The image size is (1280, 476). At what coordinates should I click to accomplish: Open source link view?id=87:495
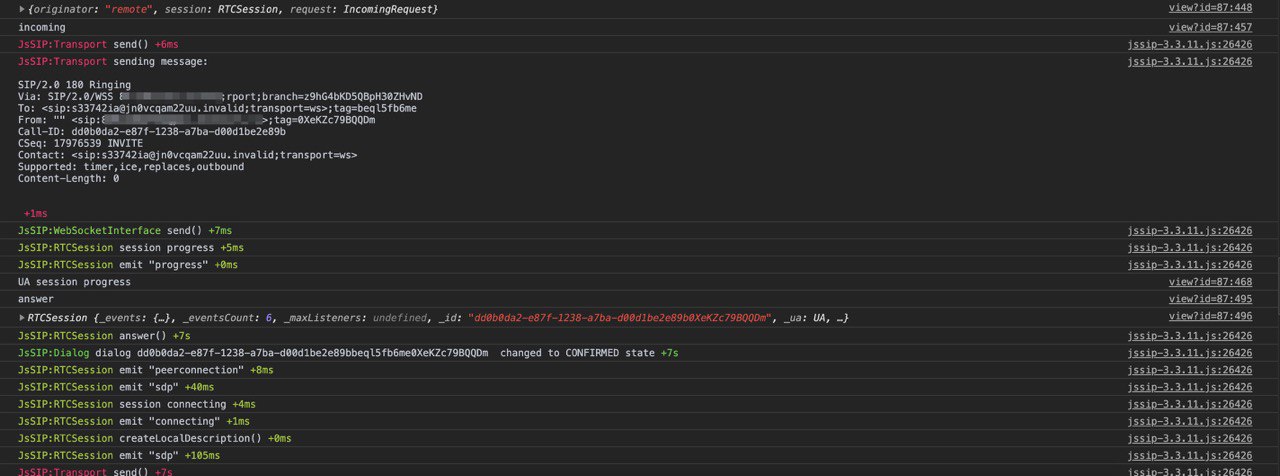click(x=1210, y=299)
